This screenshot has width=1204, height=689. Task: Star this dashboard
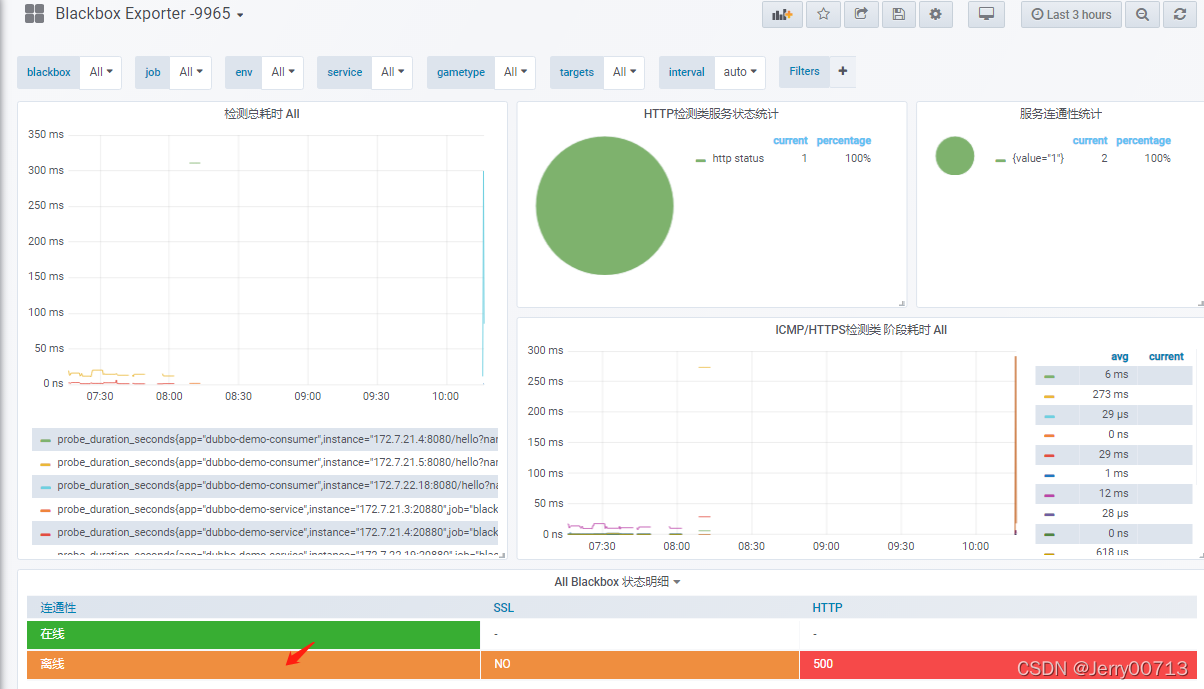[823, 14]
